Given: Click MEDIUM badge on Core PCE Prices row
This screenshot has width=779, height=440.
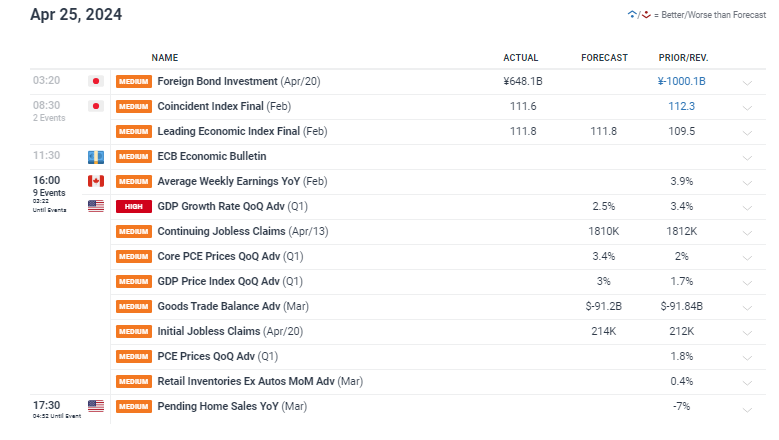Looking at the screenshot, I should pyautogui.click(x=134, y=256).
